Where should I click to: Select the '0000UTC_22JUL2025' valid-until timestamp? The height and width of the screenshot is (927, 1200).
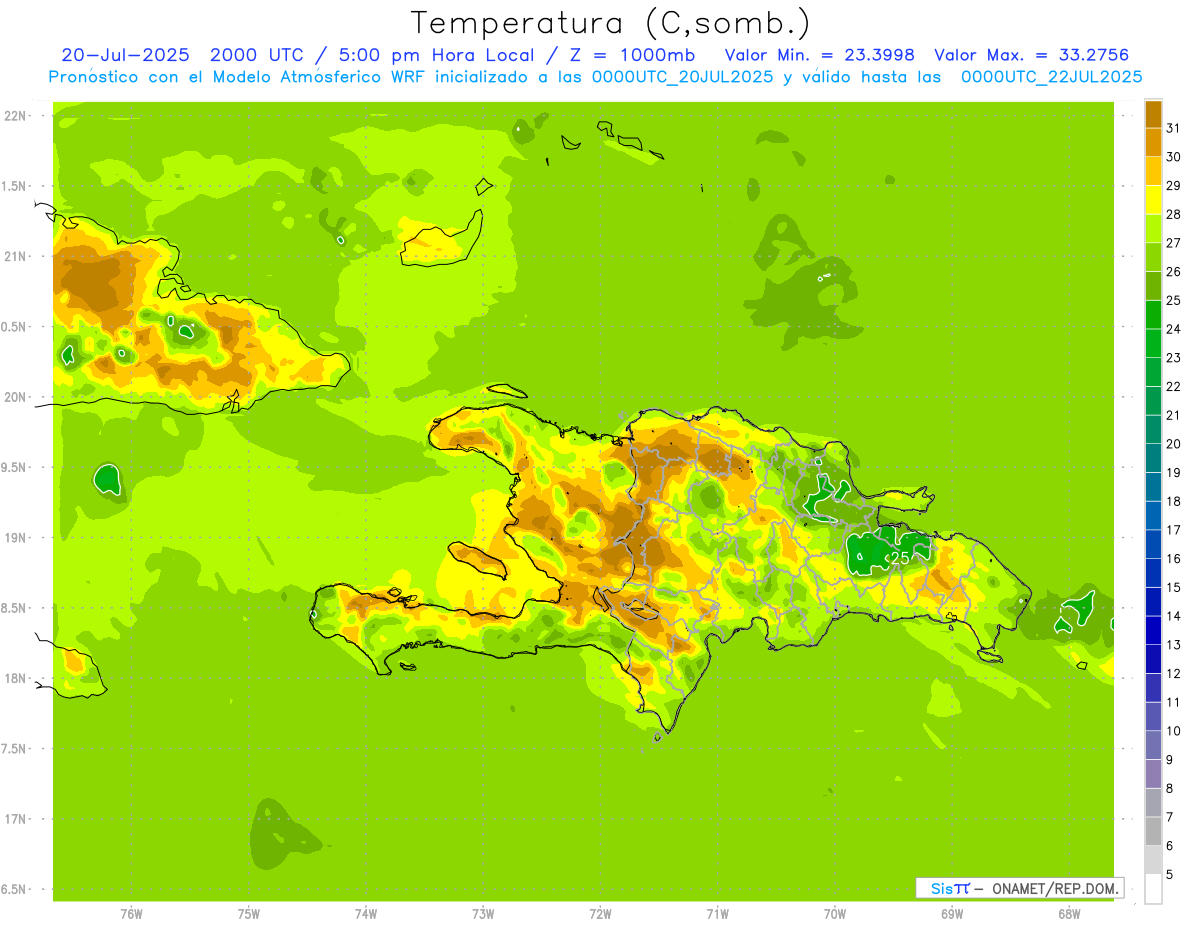1051,76
